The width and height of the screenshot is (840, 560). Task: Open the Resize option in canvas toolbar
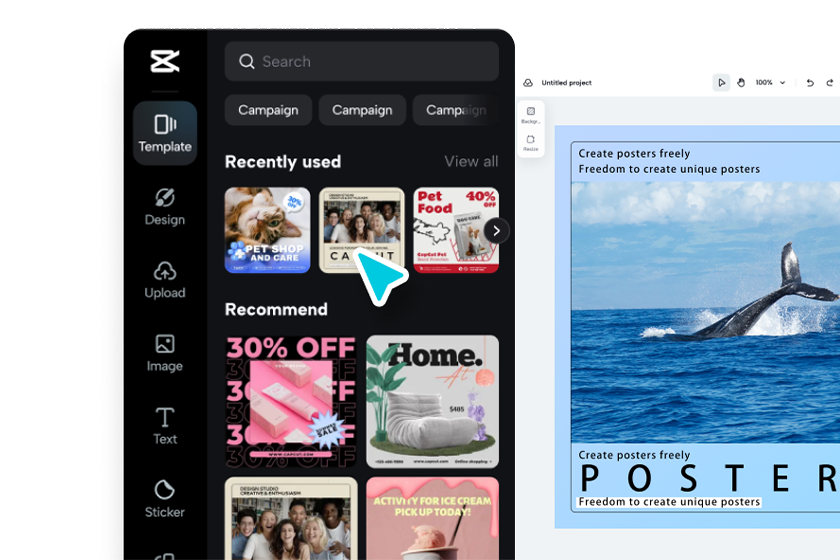[531, 143]
